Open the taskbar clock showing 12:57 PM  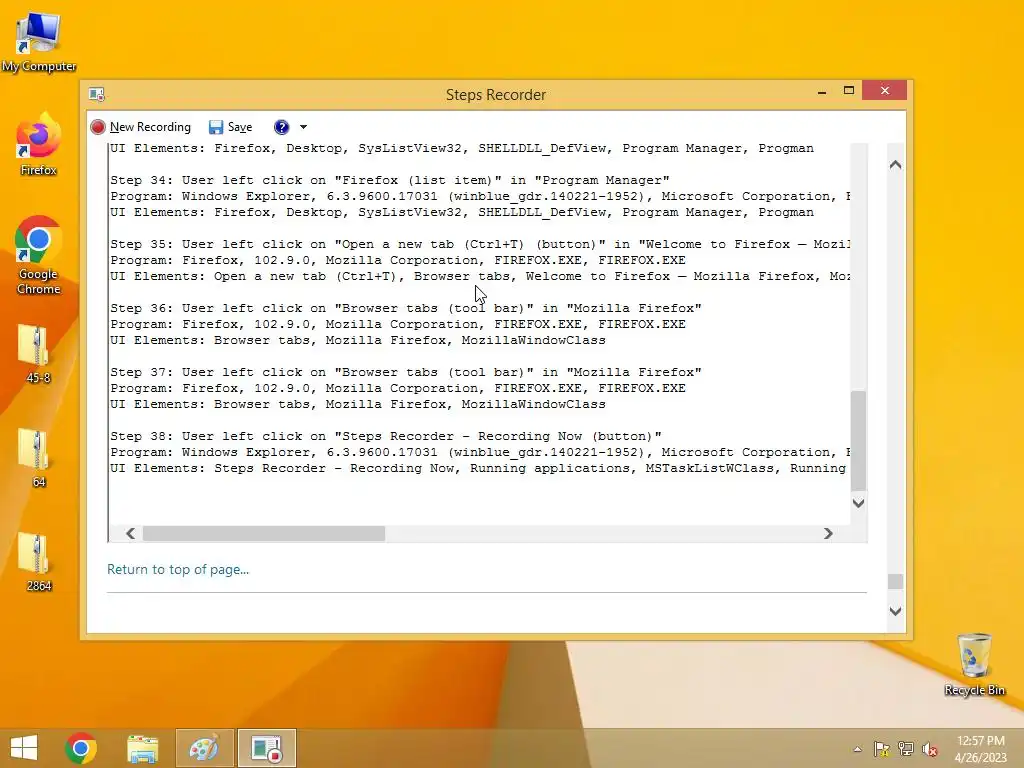(981, 749)
